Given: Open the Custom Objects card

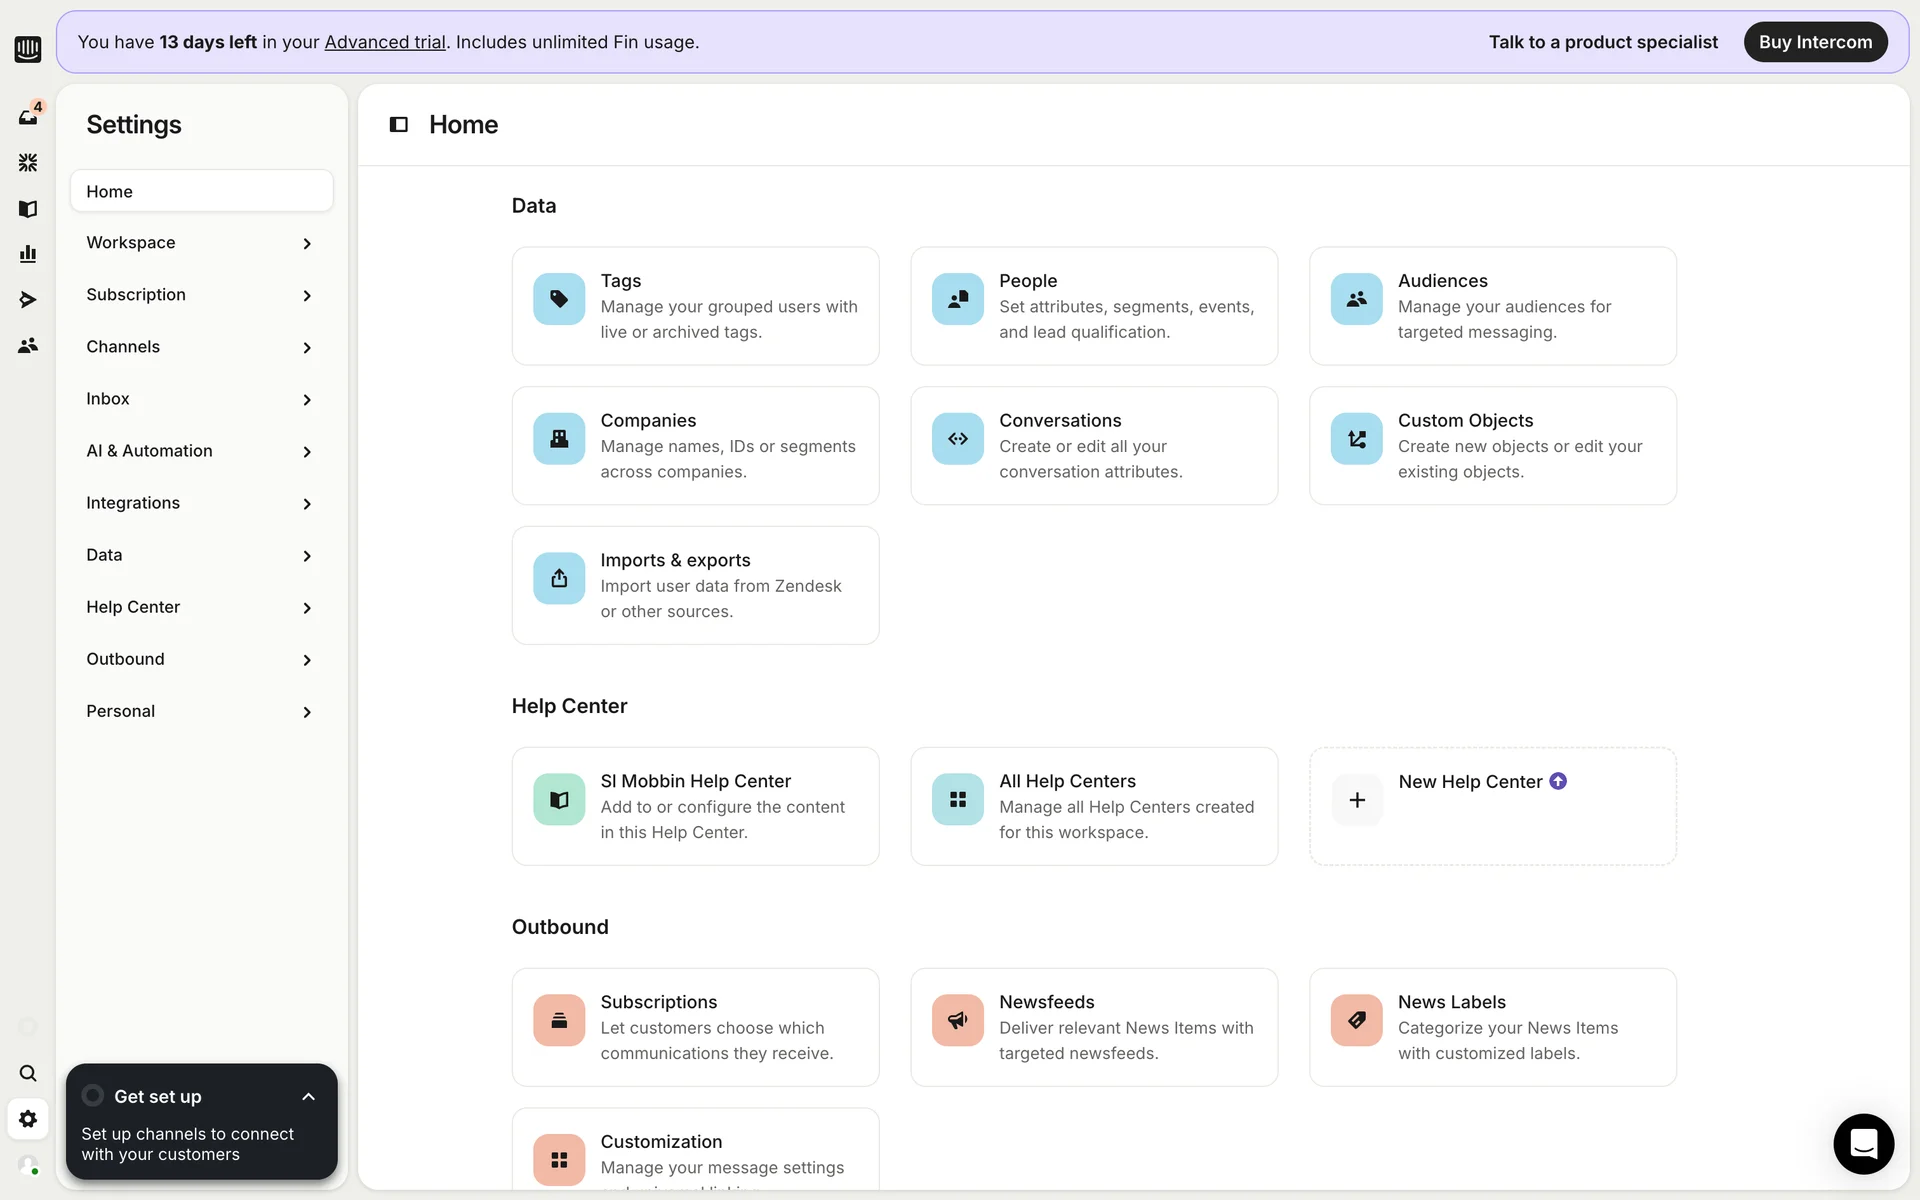Looking at the screenshot, I should pyautogui.click(x=1492, y=446).
